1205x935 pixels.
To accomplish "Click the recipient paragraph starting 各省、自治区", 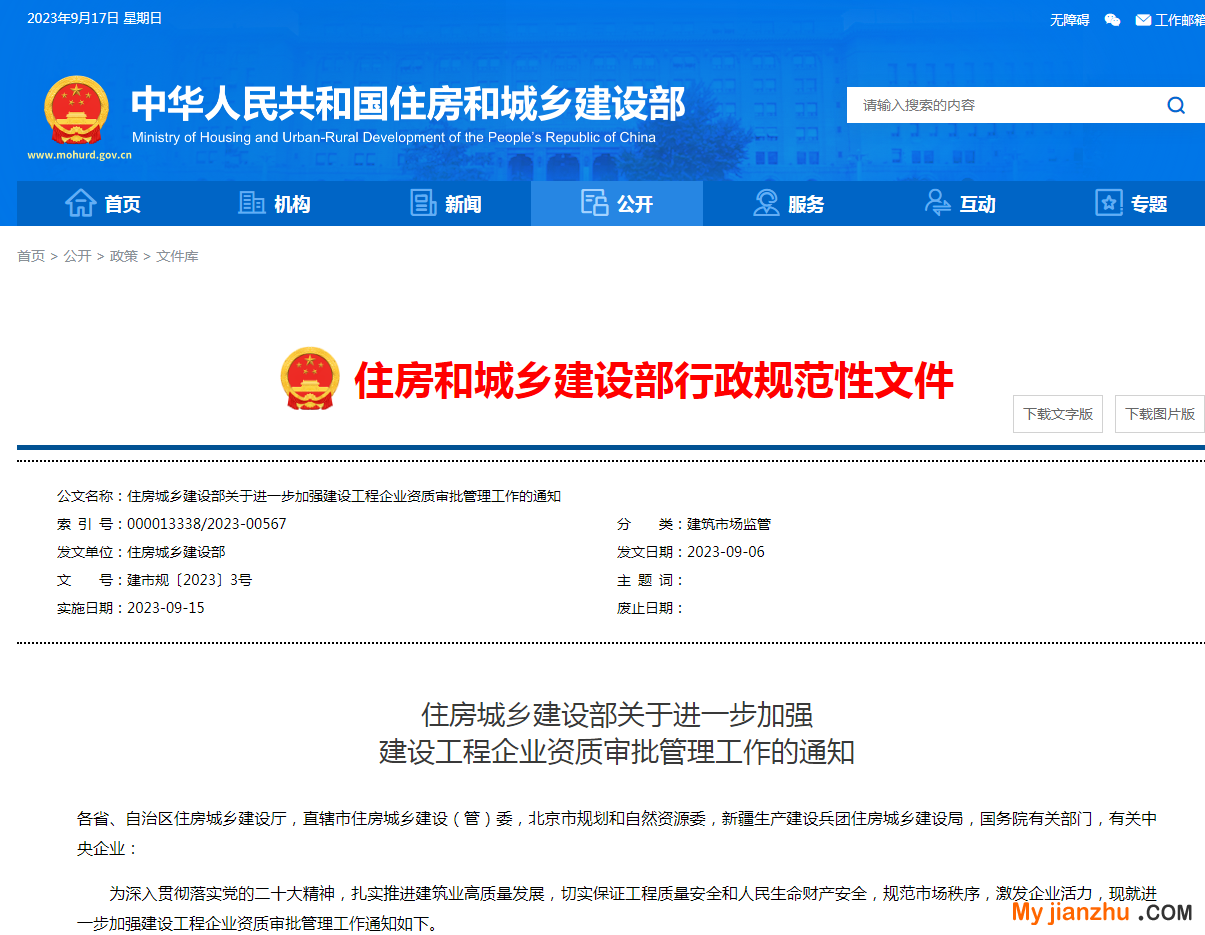I will pyautogui.click(x=617, y=833).
